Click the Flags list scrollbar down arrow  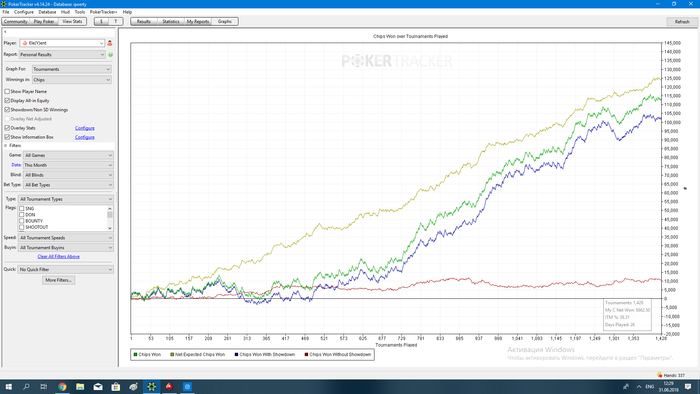(110, 228)
